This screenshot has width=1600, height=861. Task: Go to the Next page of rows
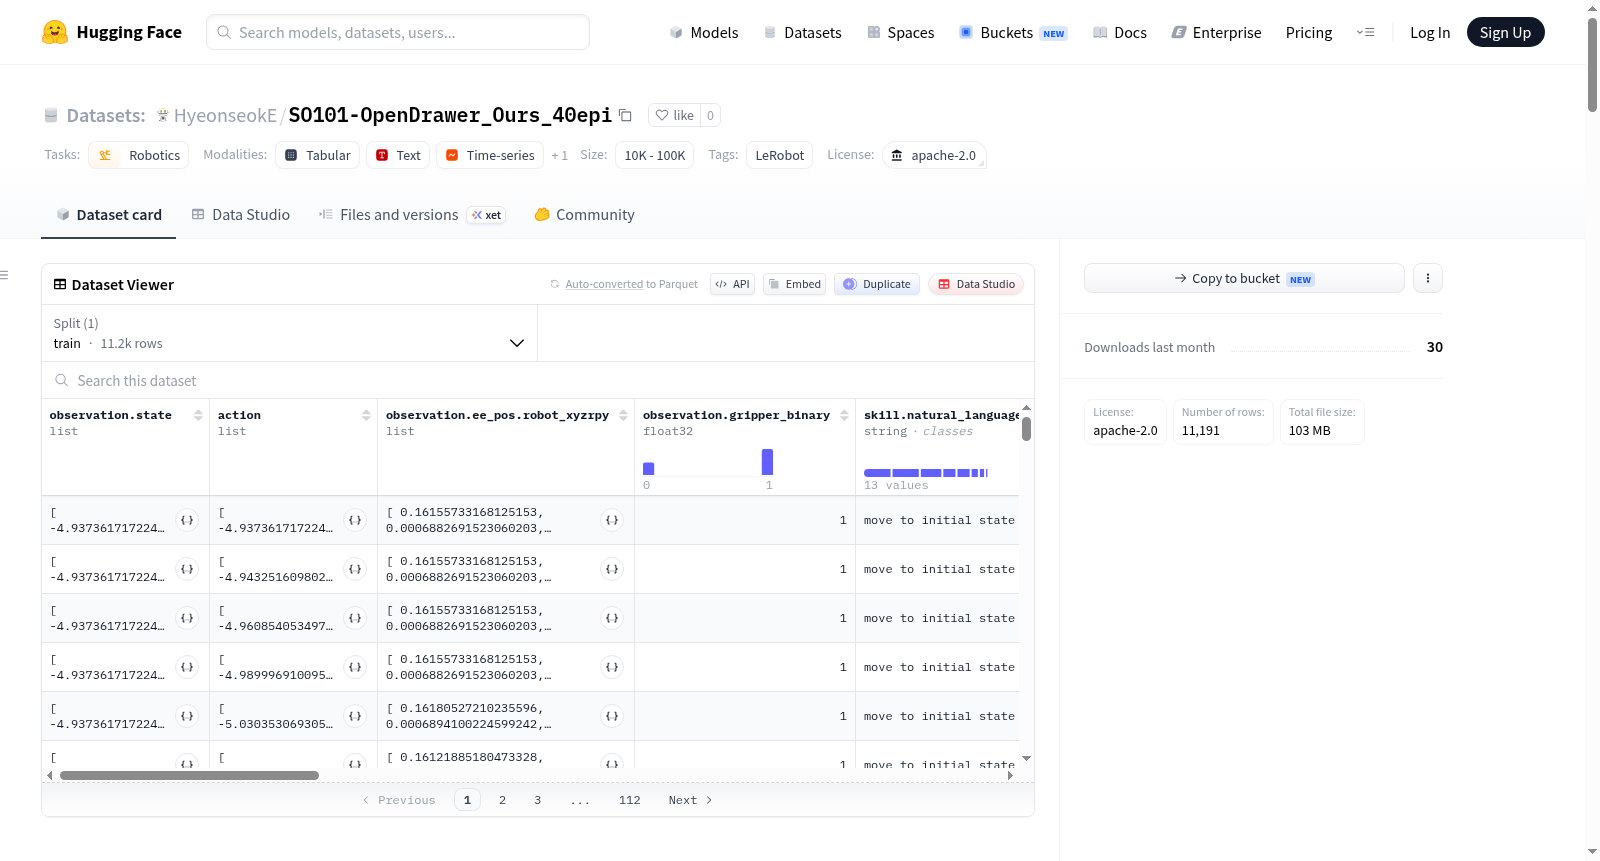coord(690,800)
